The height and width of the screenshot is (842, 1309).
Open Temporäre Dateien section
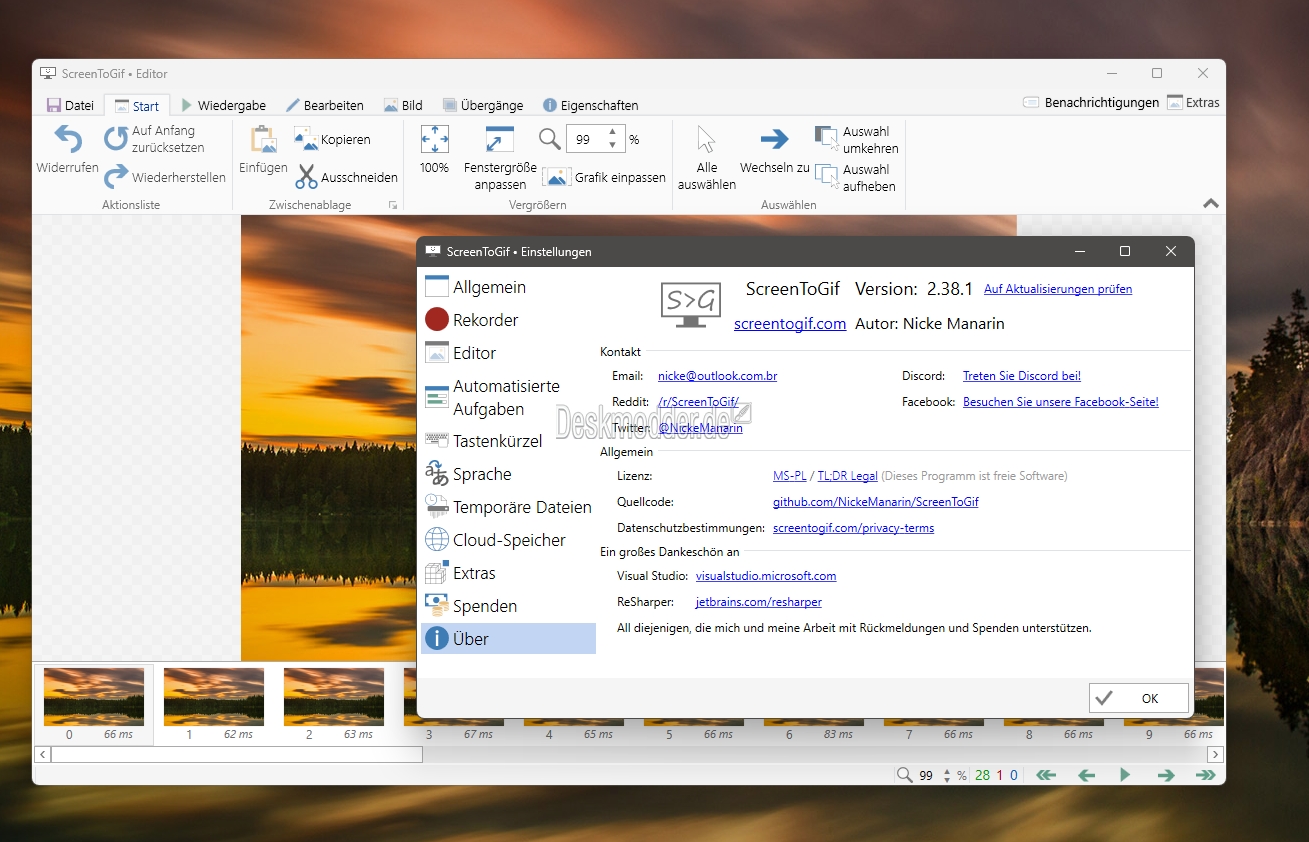(508, 507)
